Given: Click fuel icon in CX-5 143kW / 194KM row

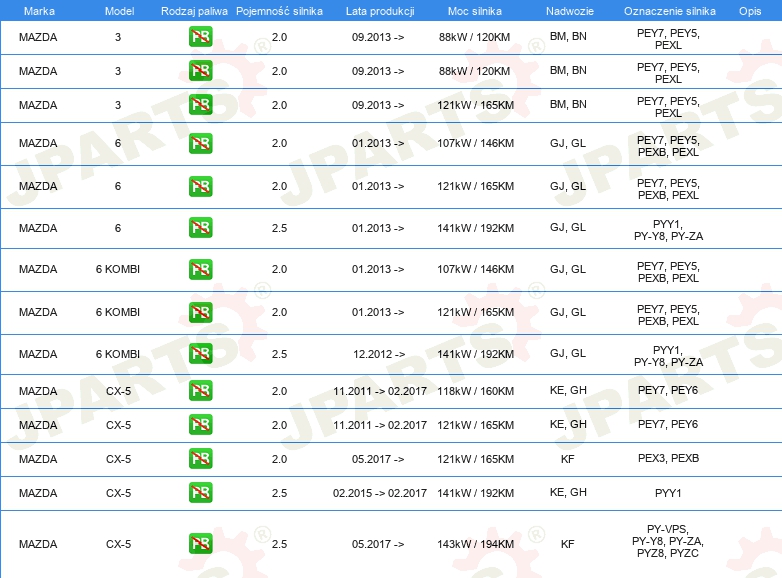Looking at the screenshot, I should click(x=200, y=544).
